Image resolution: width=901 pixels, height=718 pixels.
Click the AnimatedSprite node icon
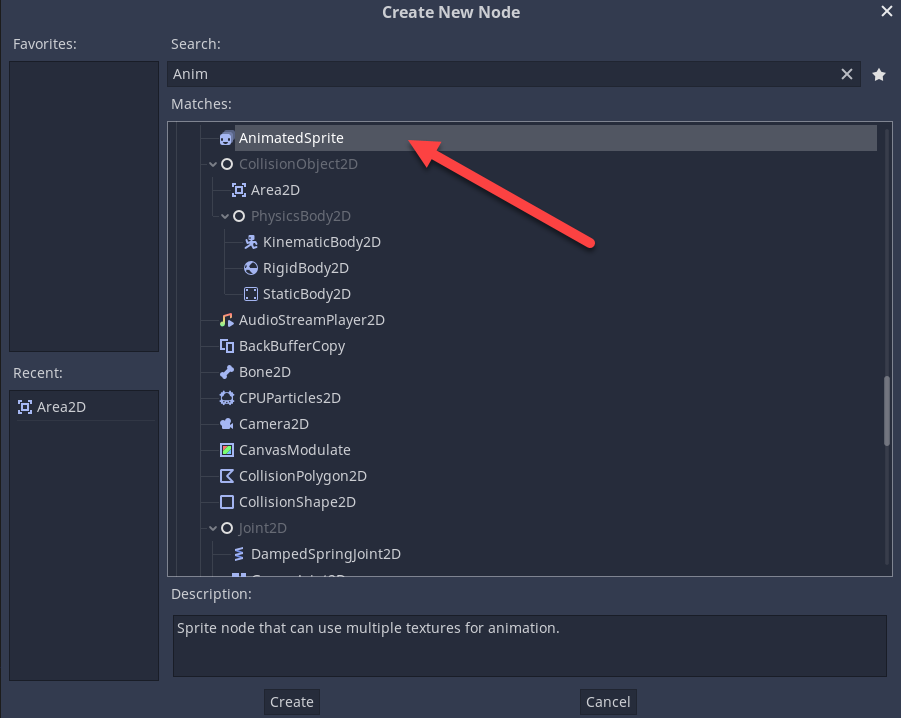(x=226, y=138)
